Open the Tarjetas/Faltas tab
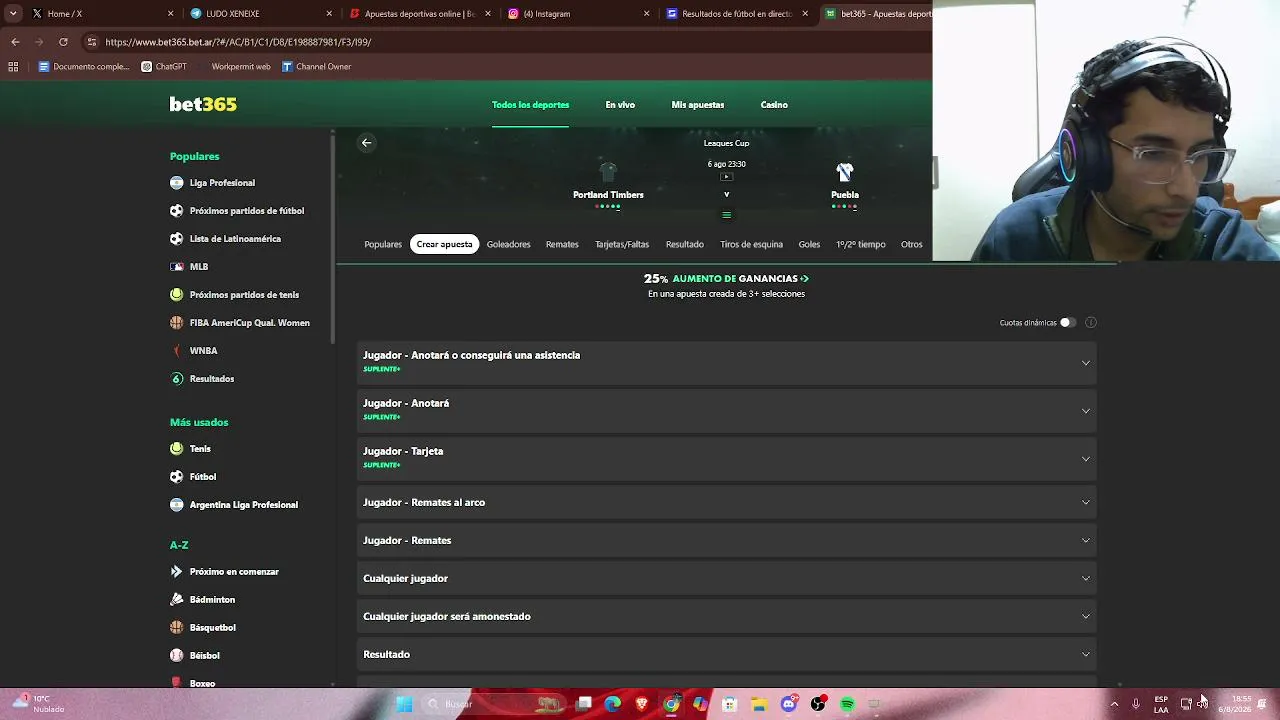This screenshot has height=720, width=1280. 622,244
